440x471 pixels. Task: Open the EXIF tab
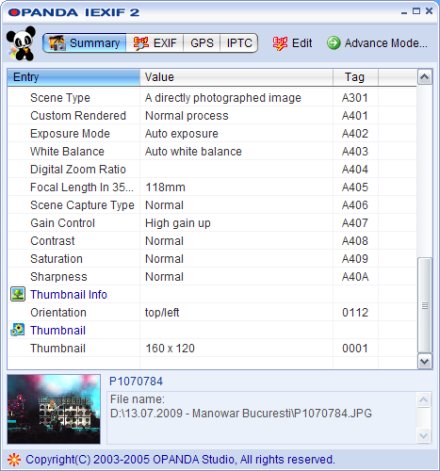click(155, 43)
